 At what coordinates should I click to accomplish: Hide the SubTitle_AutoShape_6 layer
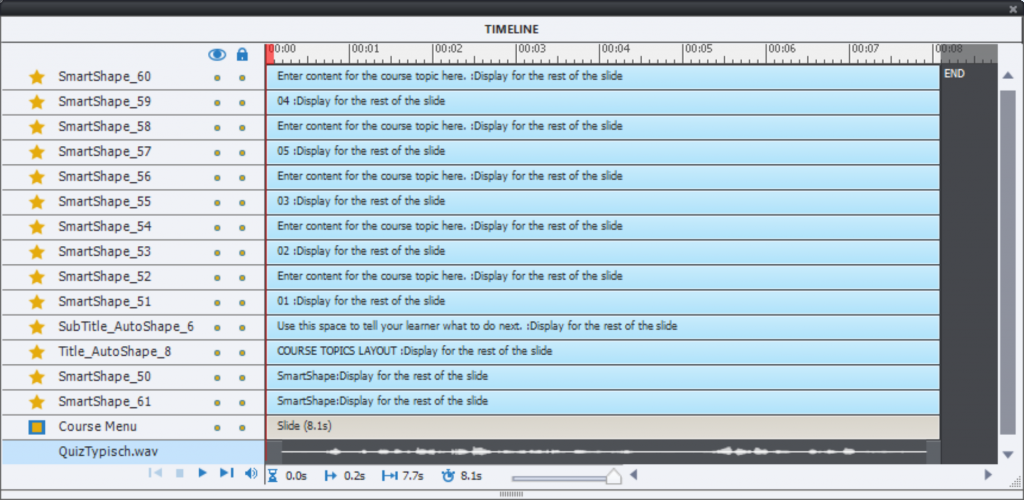pos(217,327)
